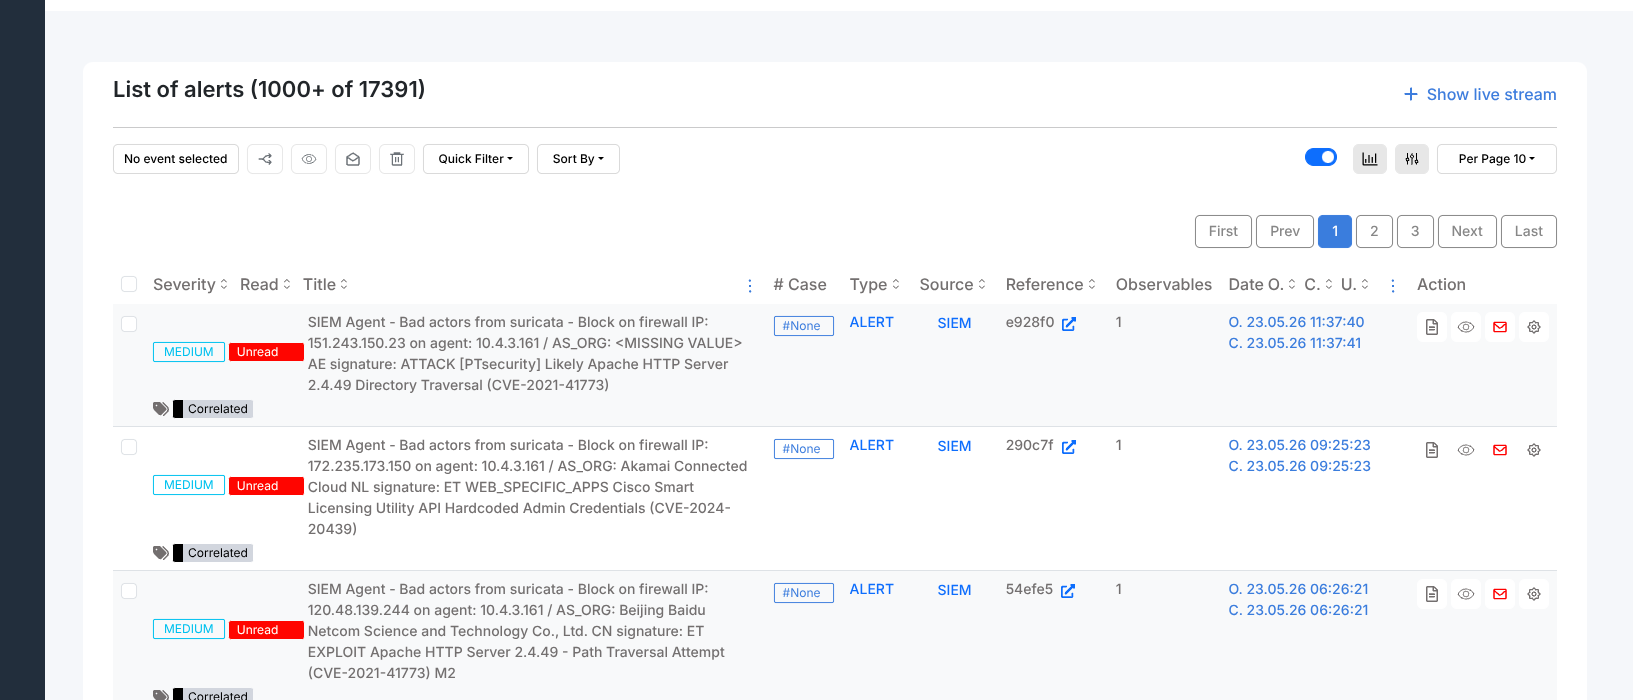This screenshot has height=700, width=1633.
Task: Click eye preview icon for alert 290c7f
Action: click(x=1466, y=450)
